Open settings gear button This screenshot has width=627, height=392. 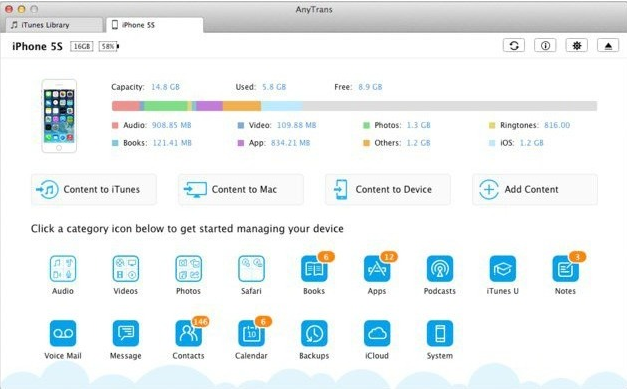[x=577, y=46]
